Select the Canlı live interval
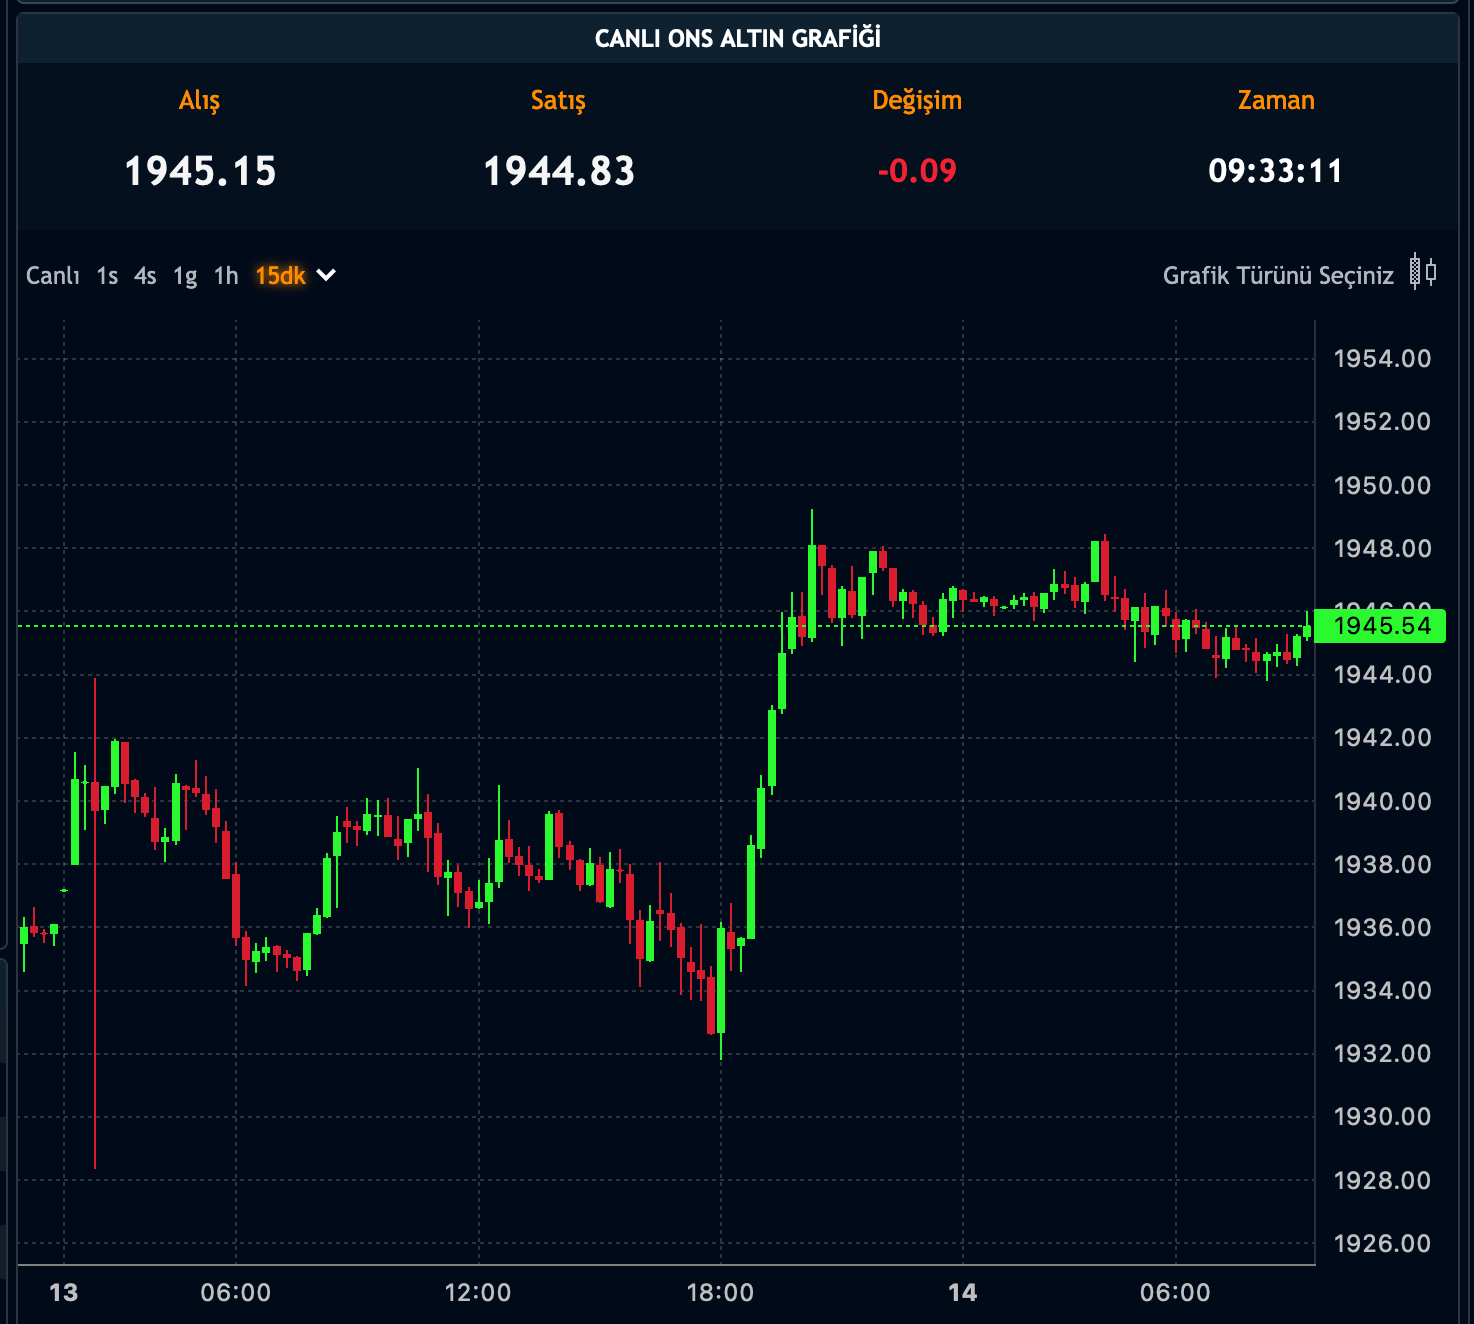The image size is (1474, 1324). [x=53, y=276]
